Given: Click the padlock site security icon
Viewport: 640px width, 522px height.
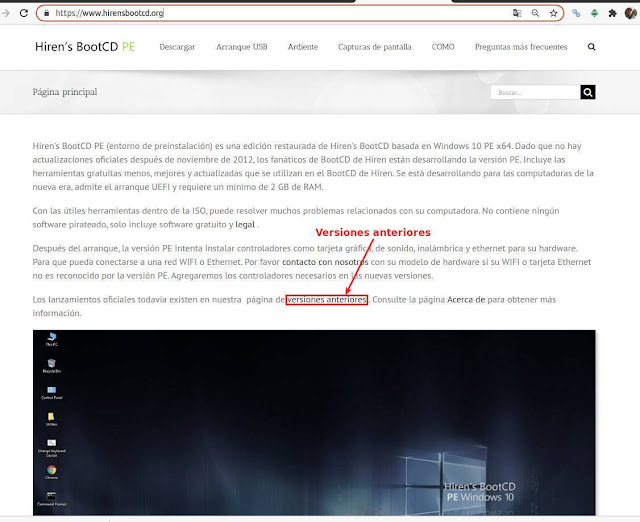Looking at the screenshot, I should (x=47, y=13).
